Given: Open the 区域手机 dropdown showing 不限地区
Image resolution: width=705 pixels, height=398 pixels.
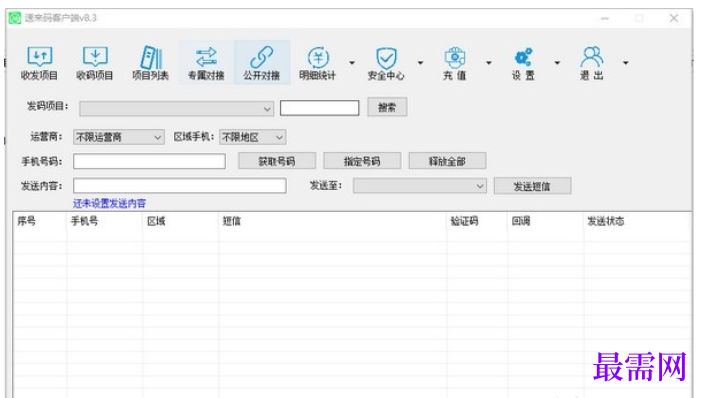Looking at the screenshot, I should coord(252,137).
